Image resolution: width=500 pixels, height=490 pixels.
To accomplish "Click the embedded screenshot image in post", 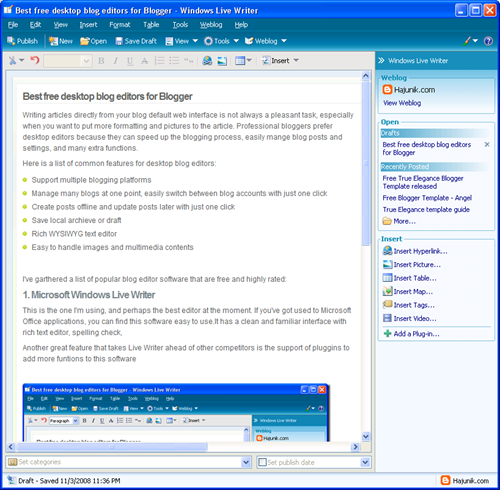I will (176, 412).
